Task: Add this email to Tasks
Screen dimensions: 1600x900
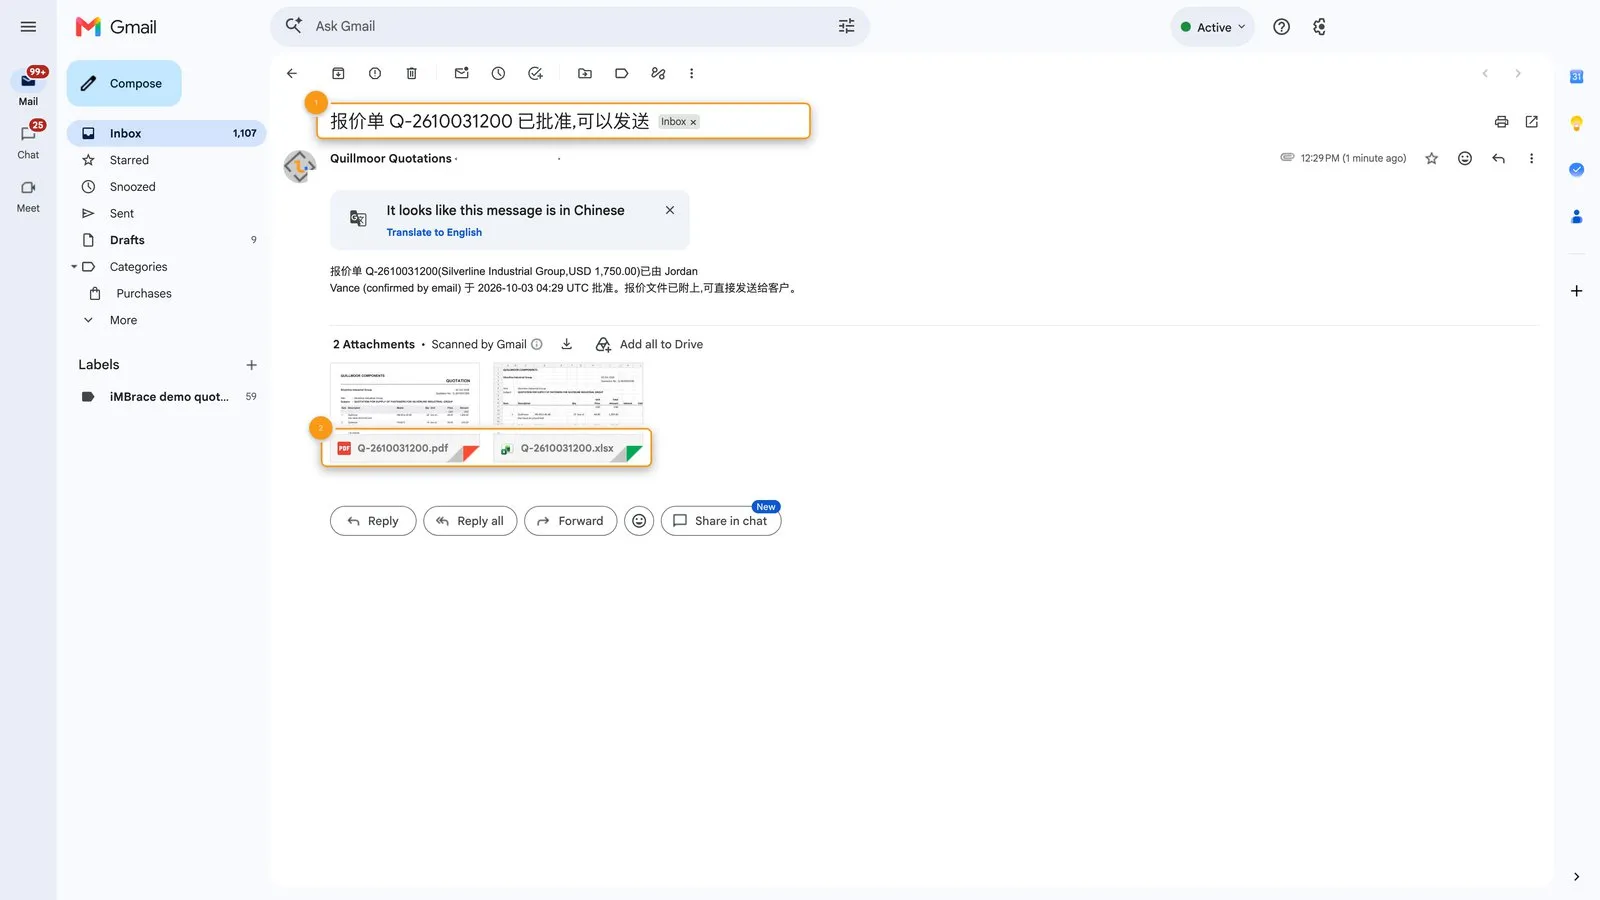Action: pyautogui.click(x=535, y=73)
